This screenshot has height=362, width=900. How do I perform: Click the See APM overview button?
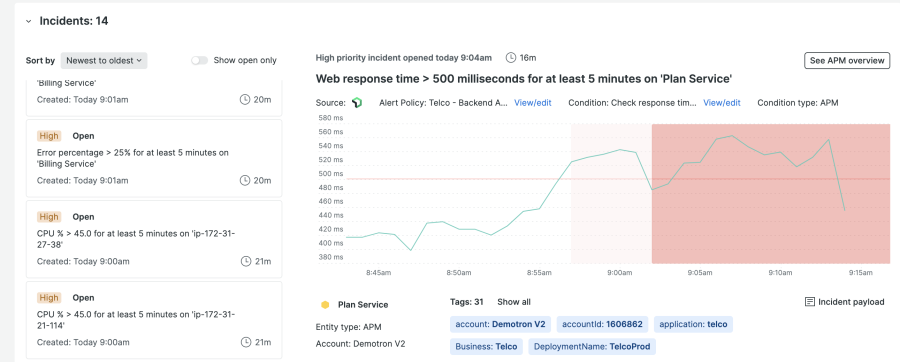coord(847,60)
